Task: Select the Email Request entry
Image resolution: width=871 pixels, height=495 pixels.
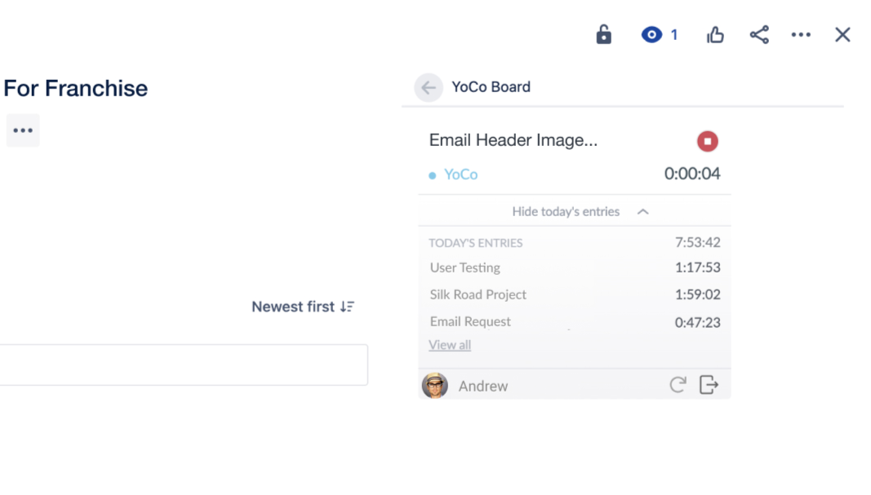Action: (470, 322)
